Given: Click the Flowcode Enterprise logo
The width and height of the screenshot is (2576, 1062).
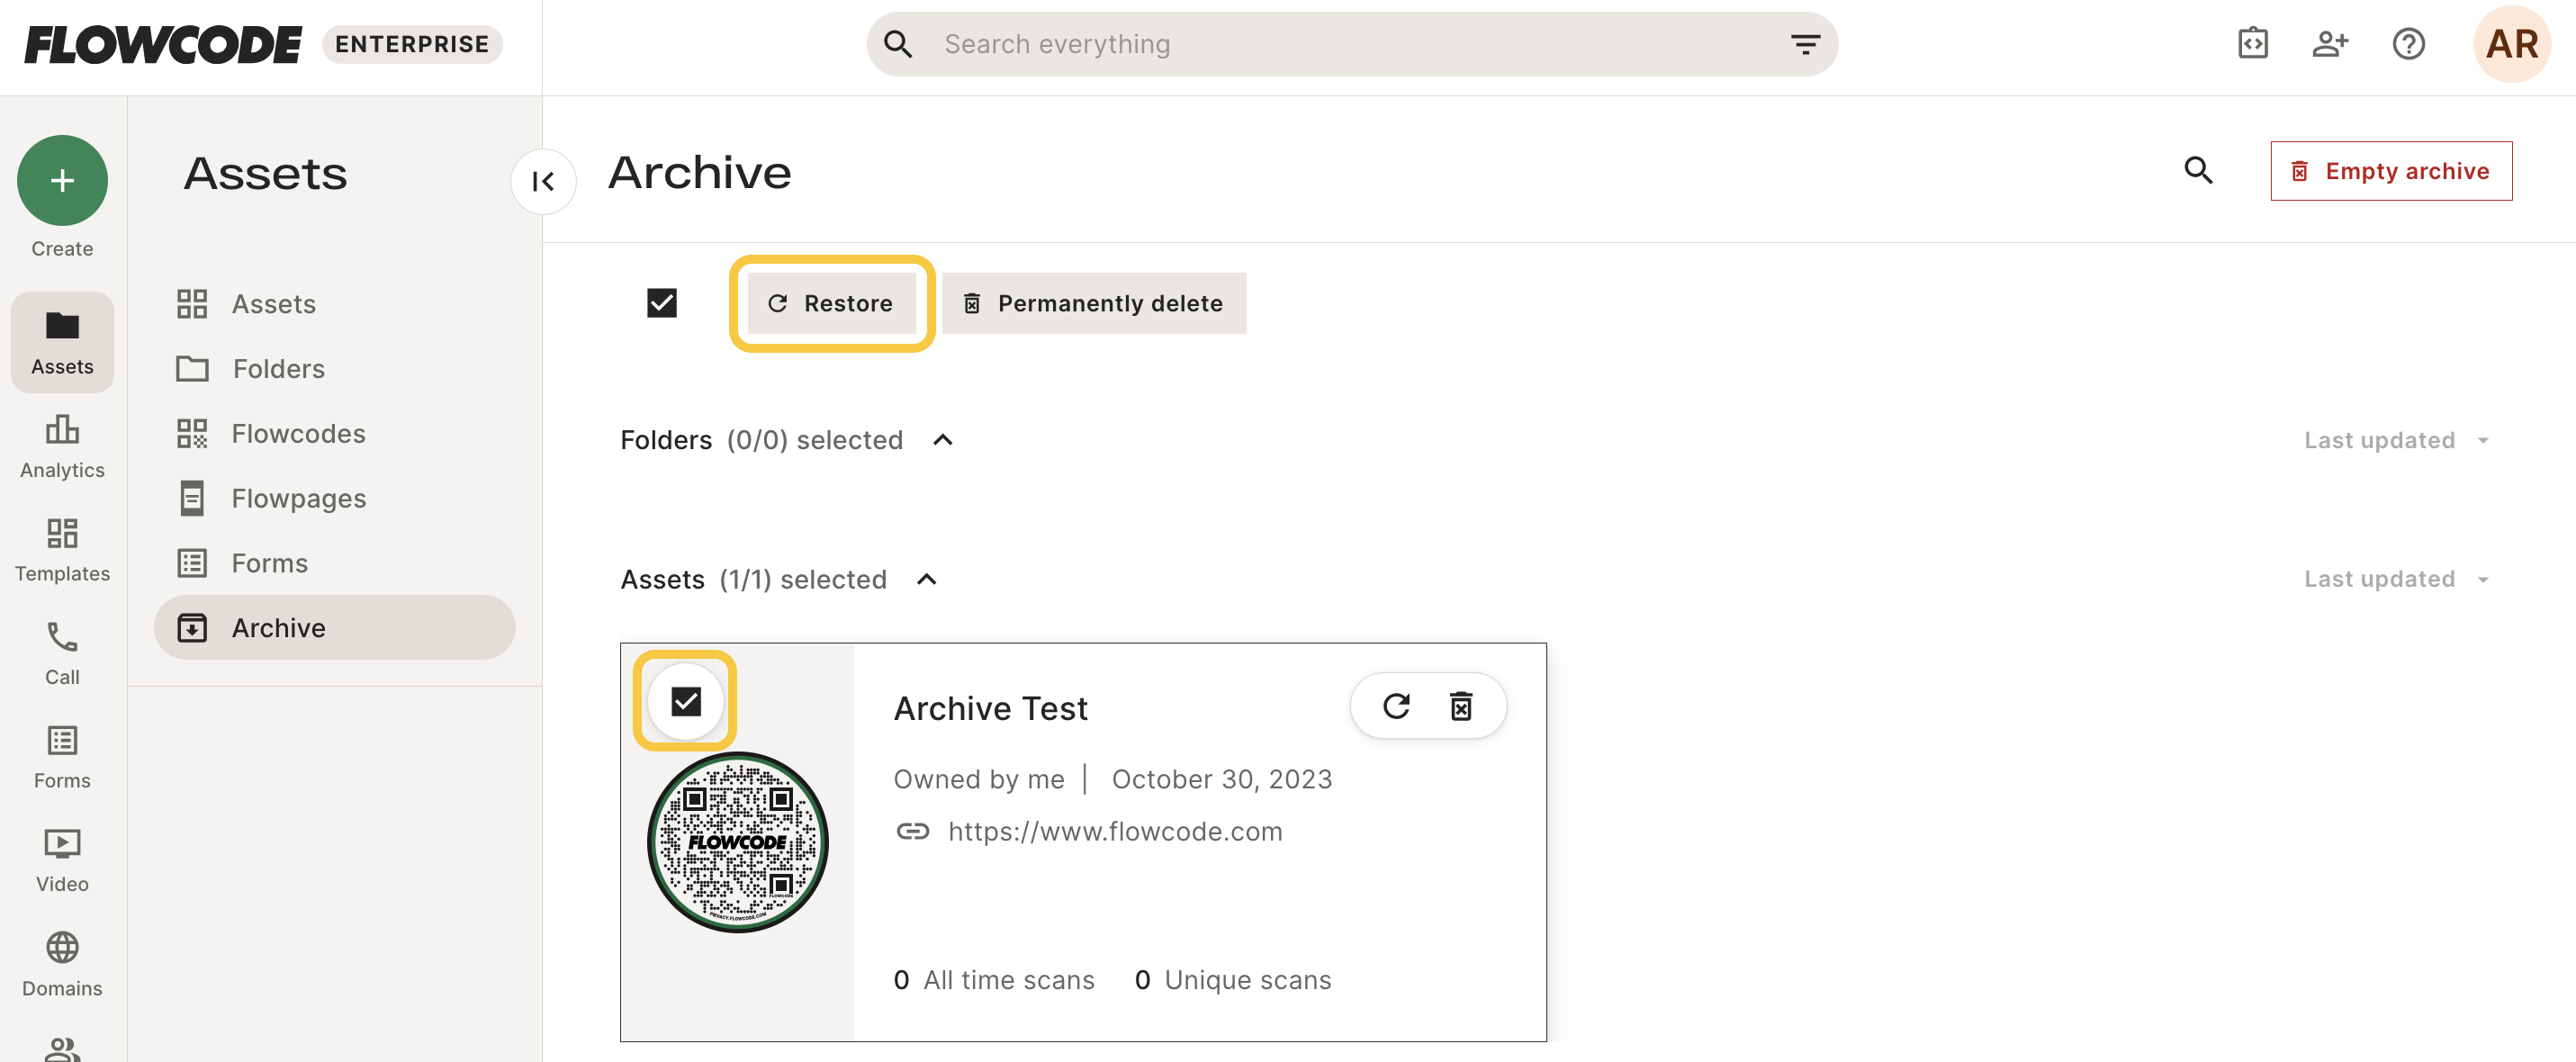Looking at the screenshot, I should pos(163,44).
